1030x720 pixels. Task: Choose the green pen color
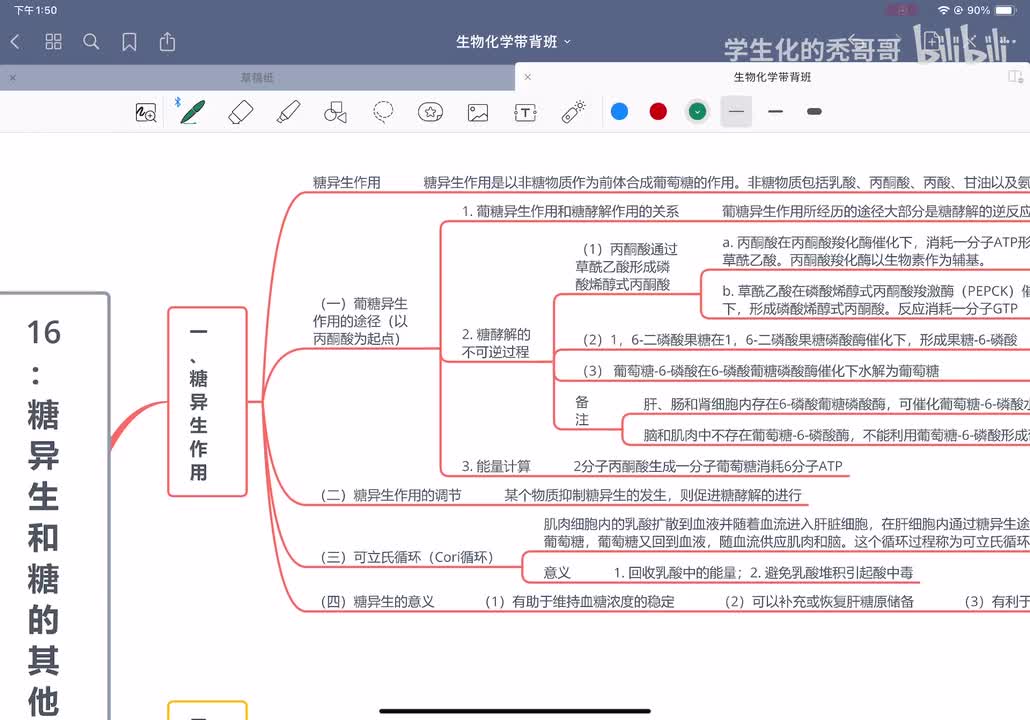698,112
